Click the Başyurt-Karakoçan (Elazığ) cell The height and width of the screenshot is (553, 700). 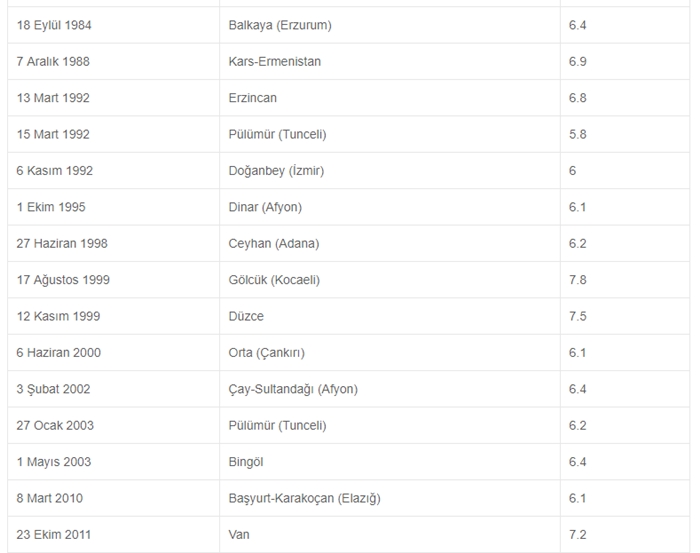(304, 498)
